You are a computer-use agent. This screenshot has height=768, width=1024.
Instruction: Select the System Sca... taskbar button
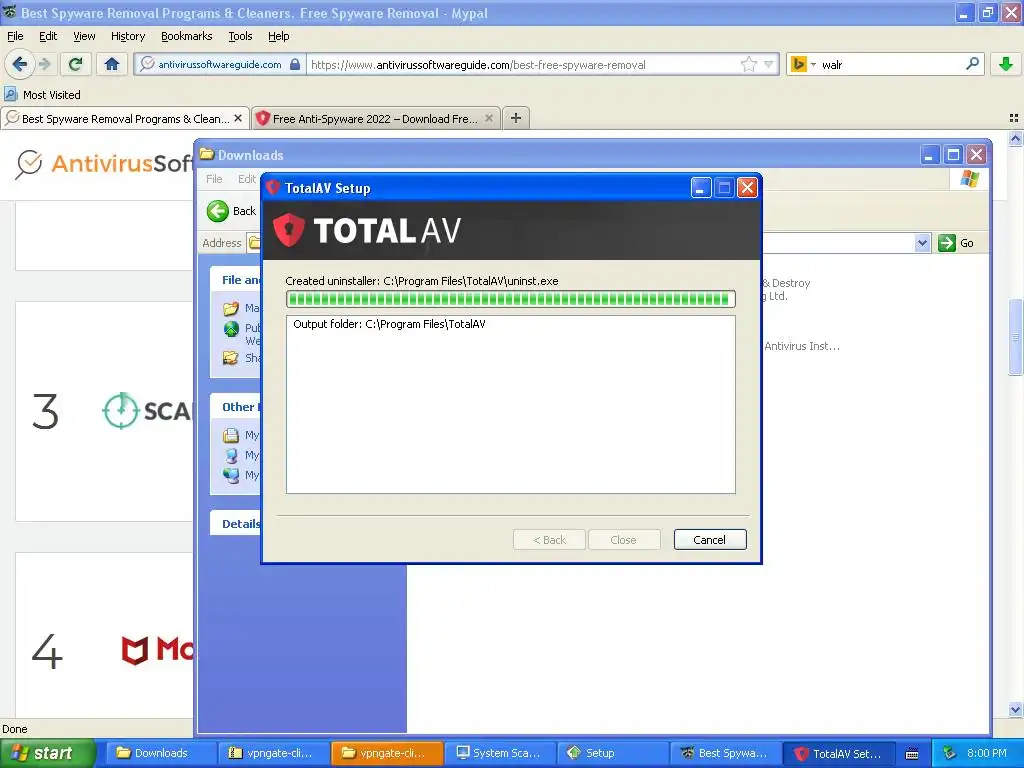(x=500, y=753)
